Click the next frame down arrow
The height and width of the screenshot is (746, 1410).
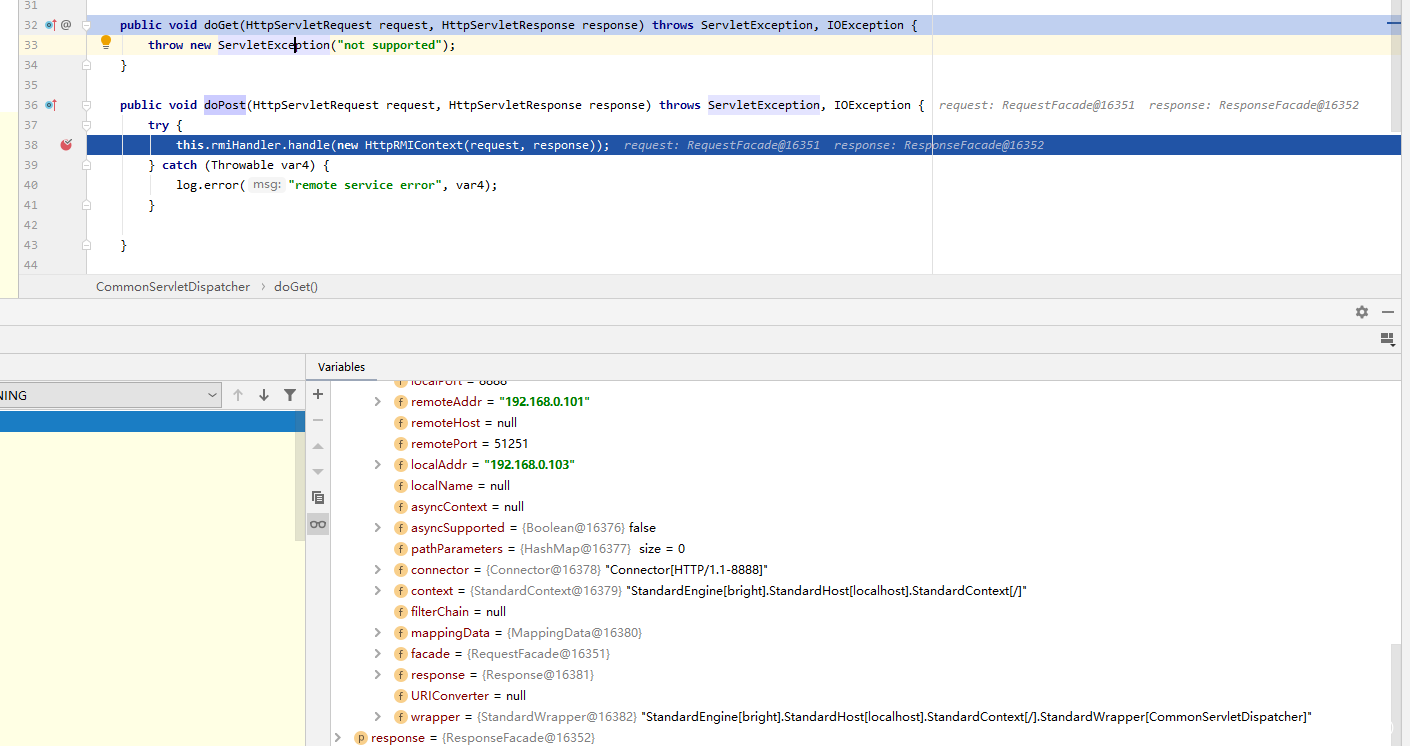pyautogui.click(x=264, y=395)
